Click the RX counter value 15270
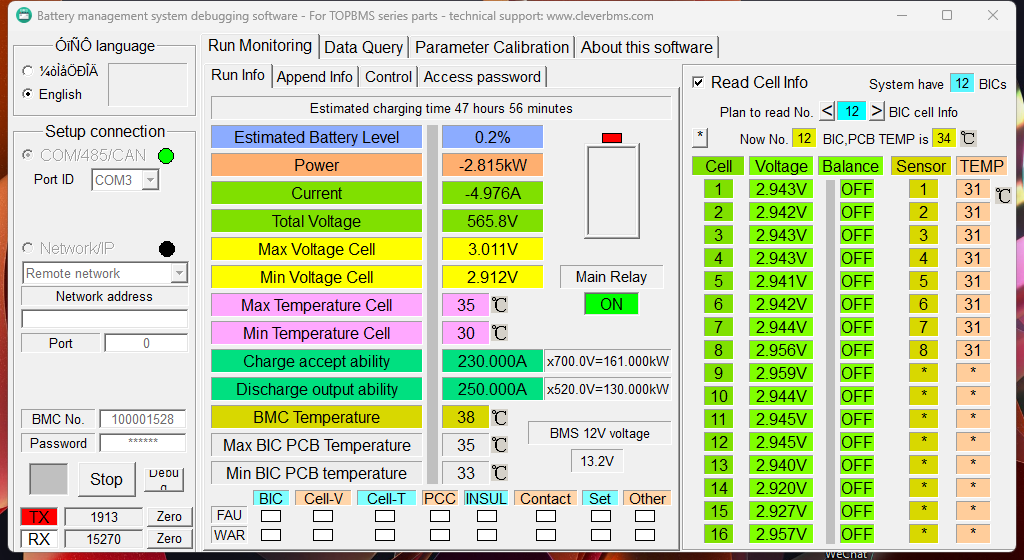 (x=104, y=539)
